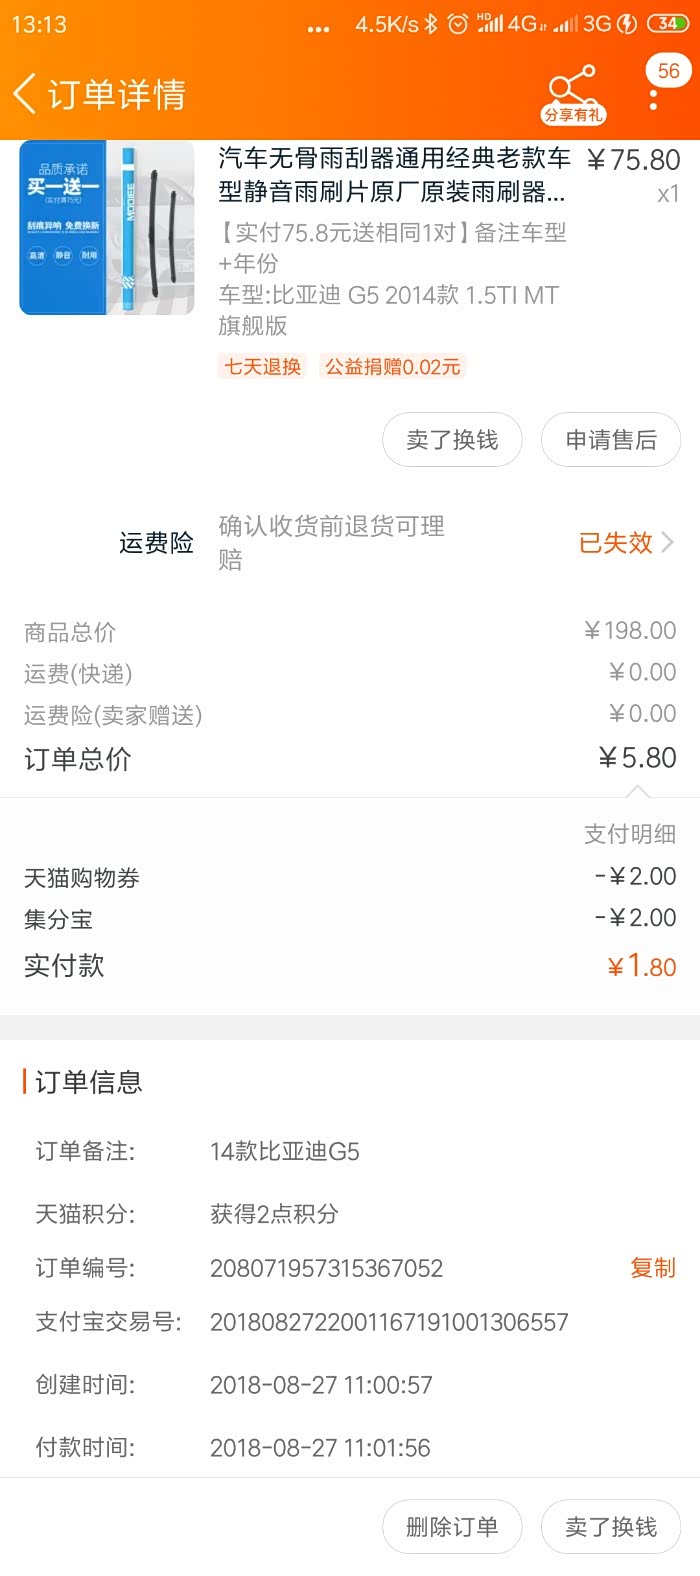Open the three-dot more options menu
This screenshot has width=700, height=1576.
tap(653, 100)
